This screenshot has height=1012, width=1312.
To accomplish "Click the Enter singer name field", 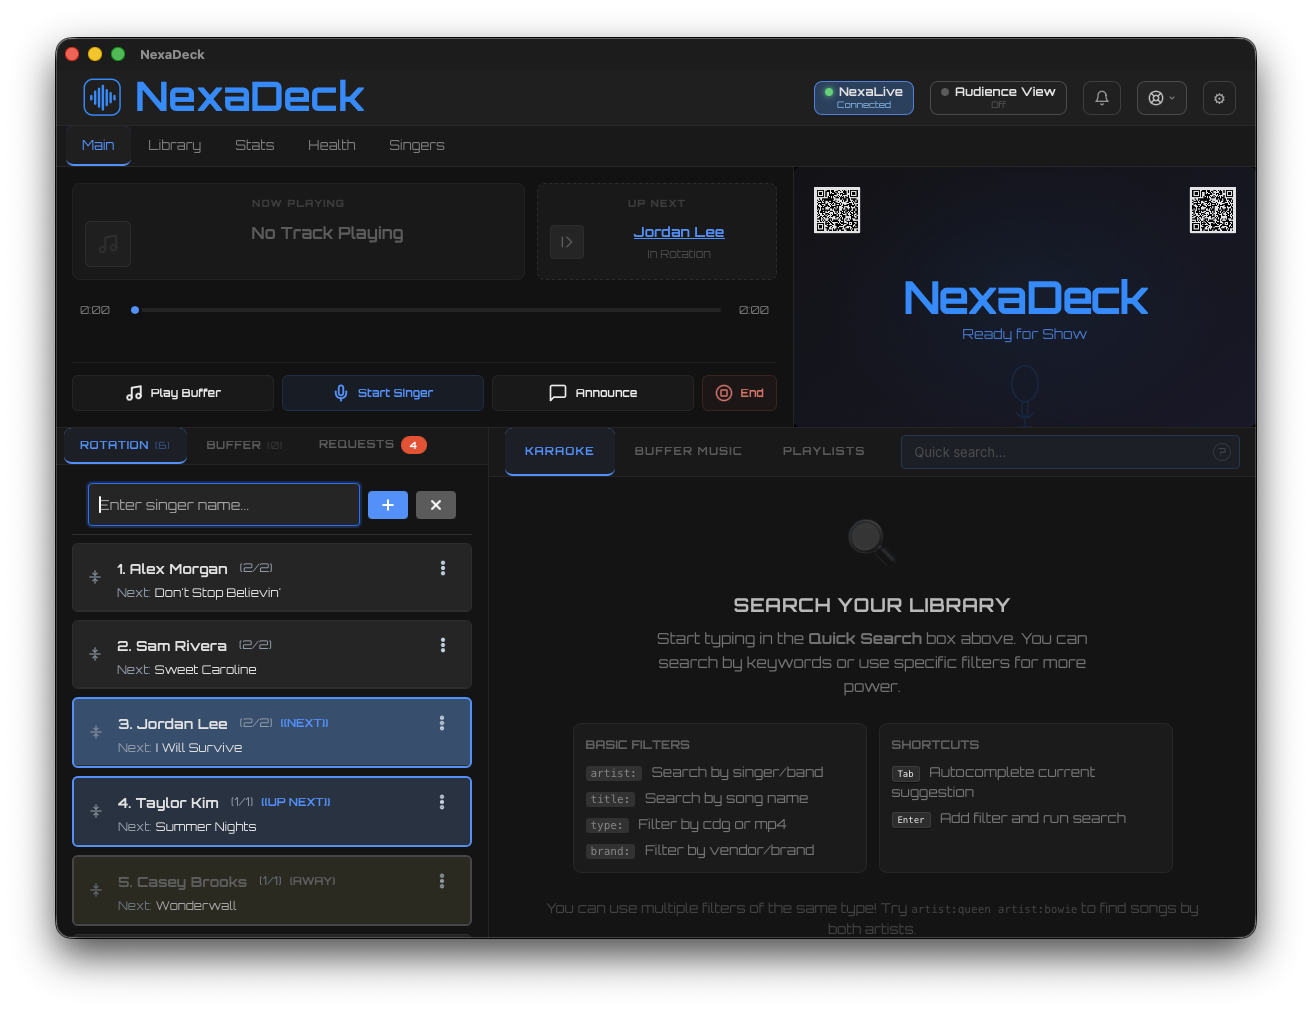I will tap(224, 505).
